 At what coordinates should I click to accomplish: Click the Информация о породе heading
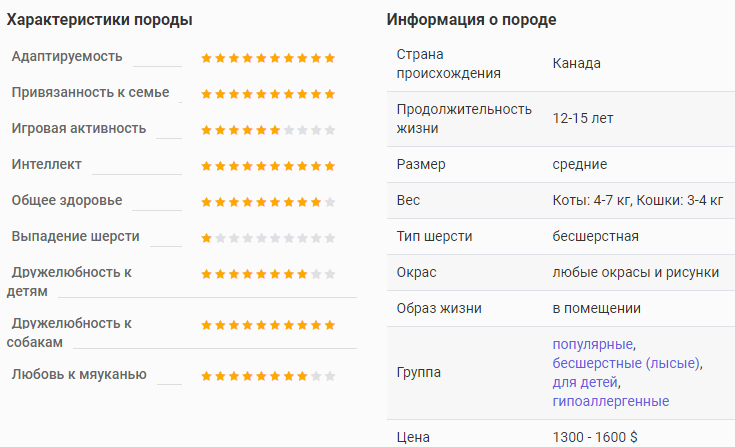coord(471,20)
